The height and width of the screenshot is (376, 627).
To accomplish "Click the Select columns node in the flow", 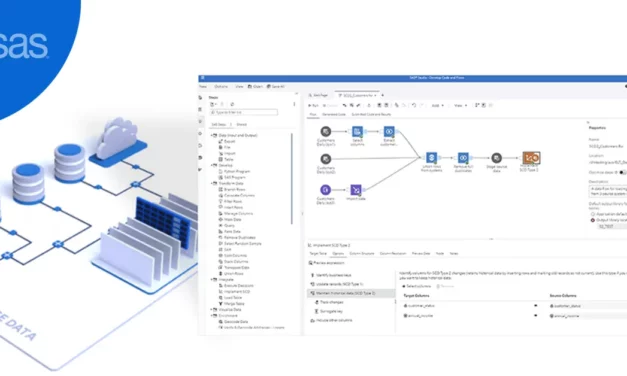I will [357, 131].
